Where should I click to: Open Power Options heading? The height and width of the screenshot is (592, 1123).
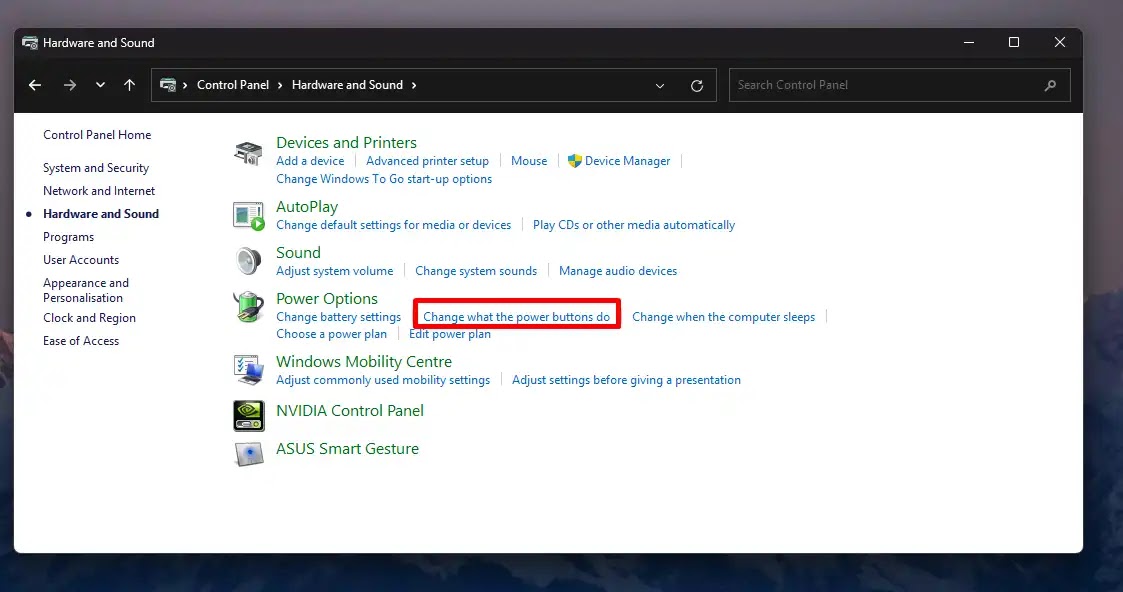(327, 299)
